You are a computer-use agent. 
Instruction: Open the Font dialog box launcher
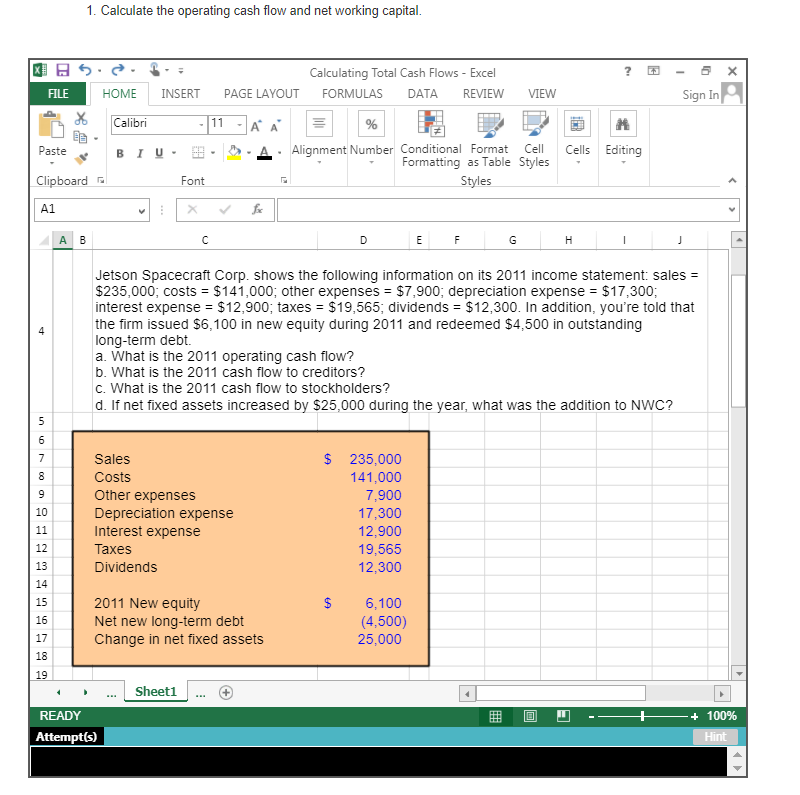284,179
